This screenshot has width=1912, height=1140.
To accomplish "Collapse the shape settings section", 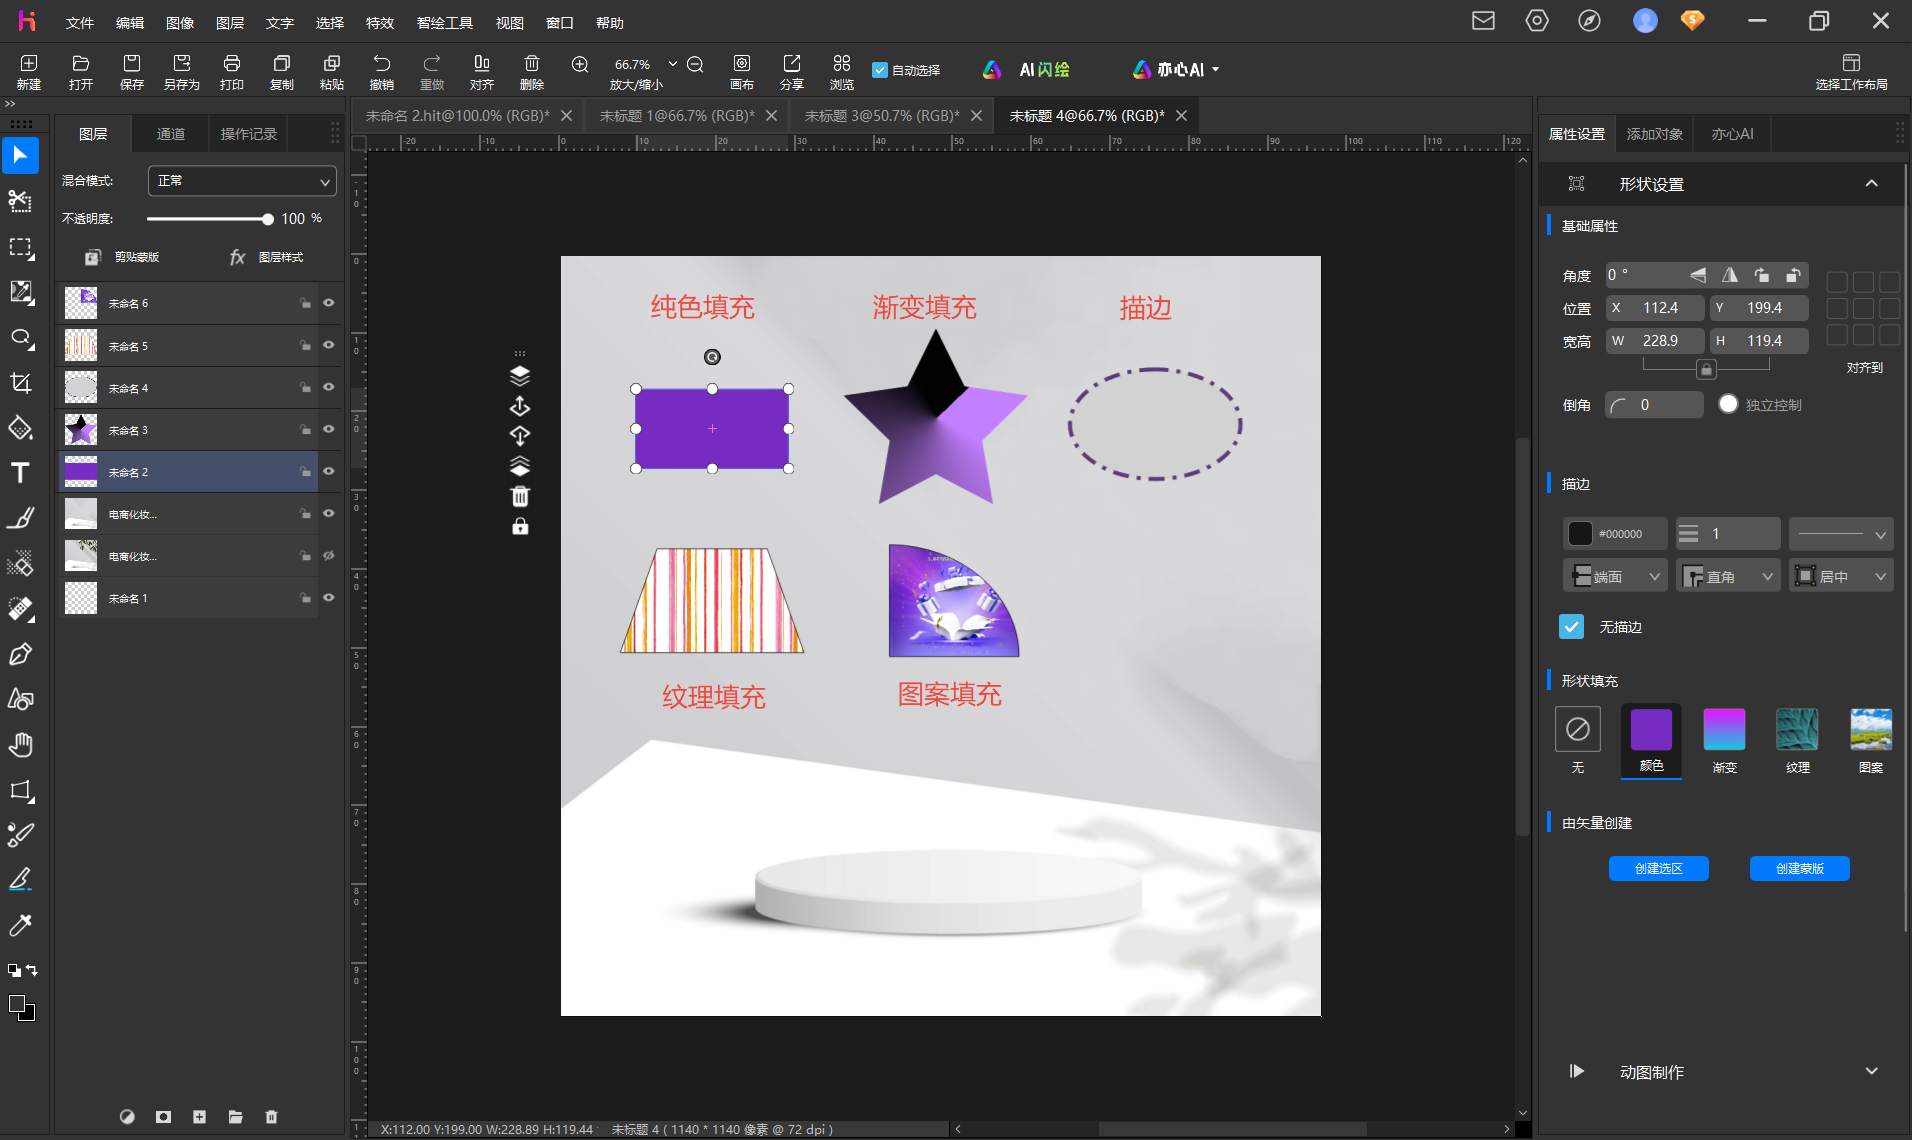I will point(1871,184).
